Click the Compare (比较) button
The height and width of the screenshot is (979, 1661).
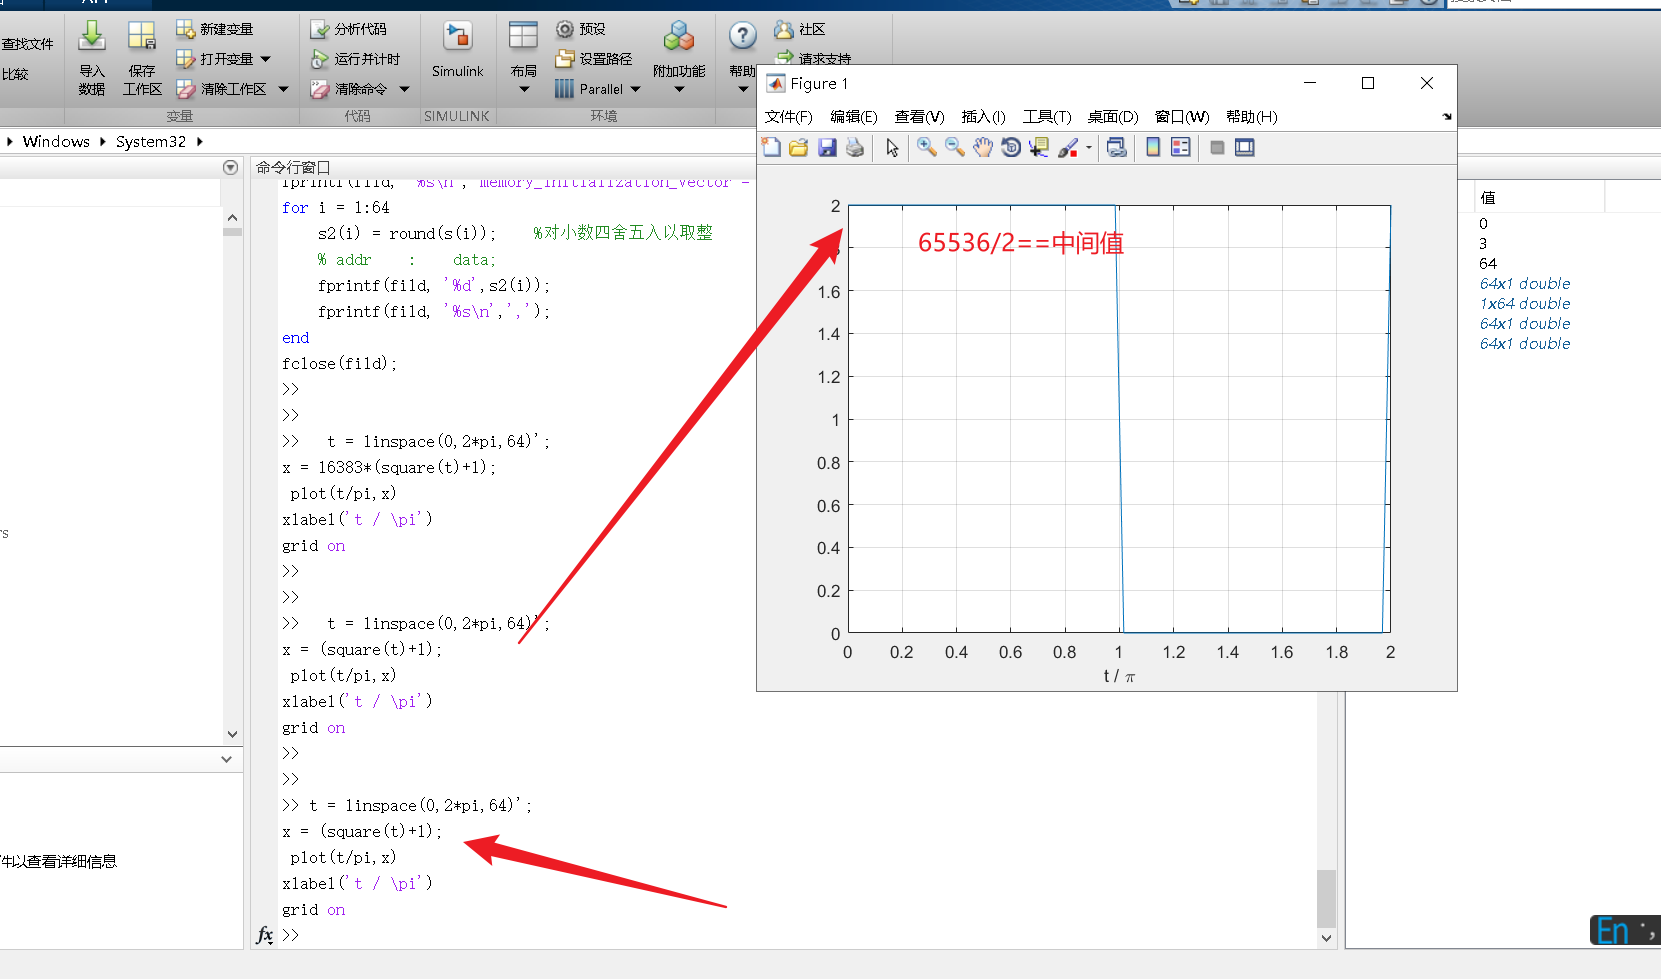(x=15, y=74)
